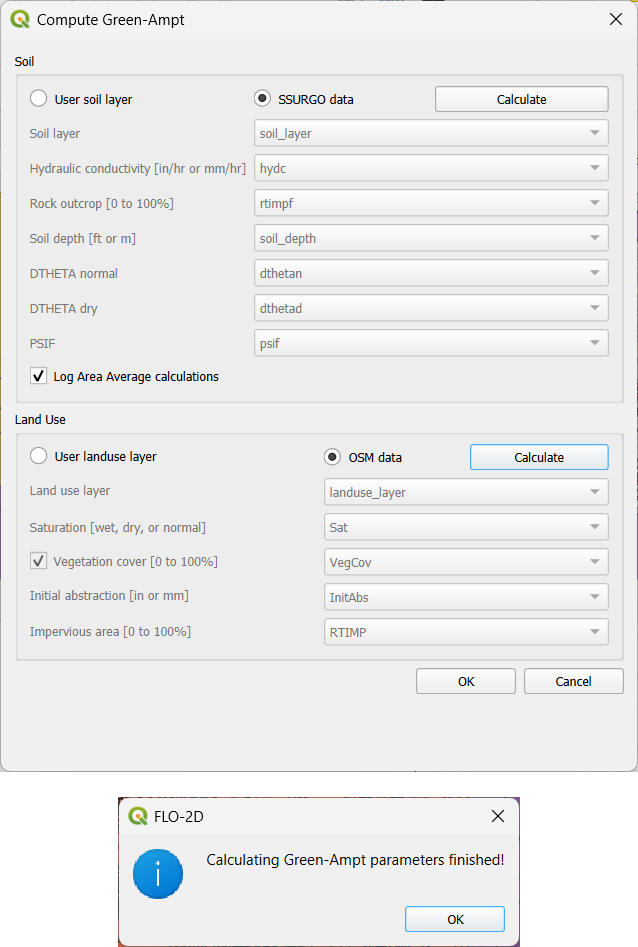Open the Rock outcrop rtimpf combo box
The height and width of the screenshot is (947, 638).
click(431, 203)
